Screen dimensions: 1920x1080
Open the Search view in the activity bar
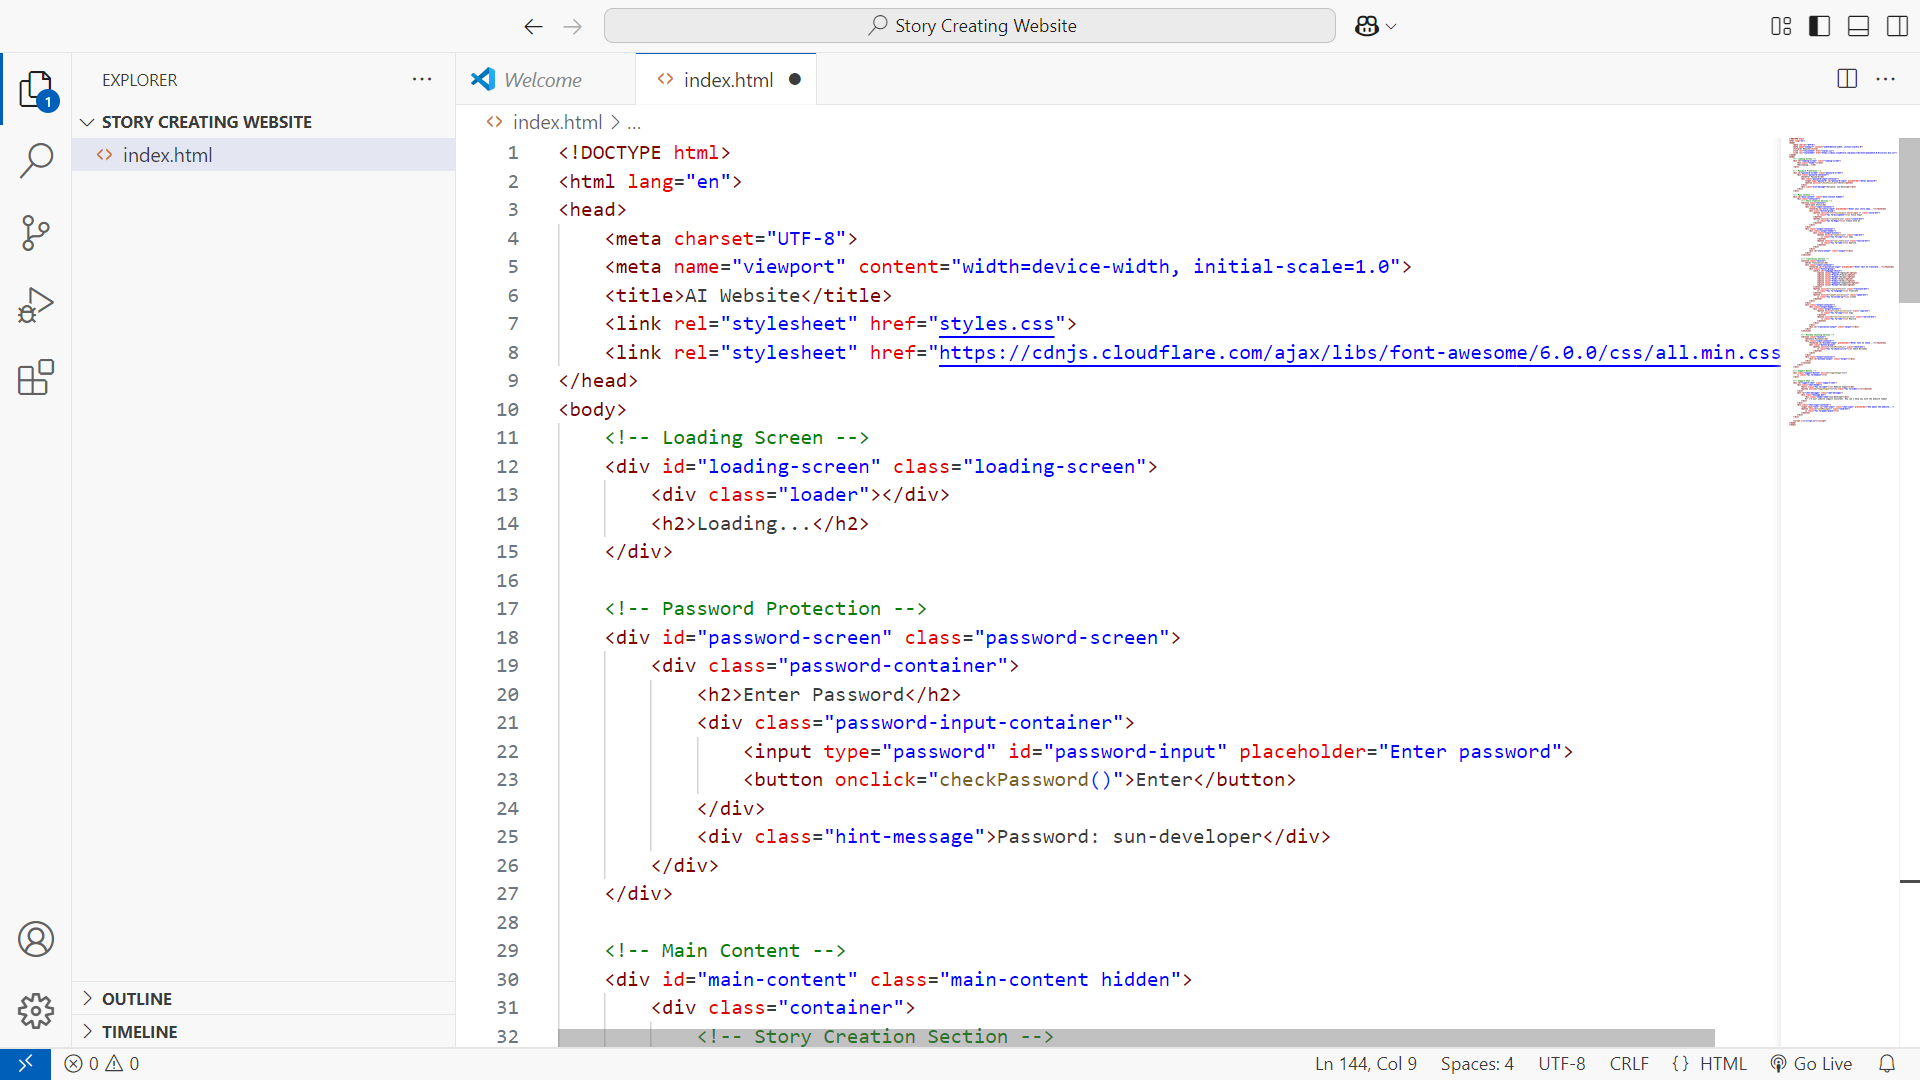coord(36,160)
